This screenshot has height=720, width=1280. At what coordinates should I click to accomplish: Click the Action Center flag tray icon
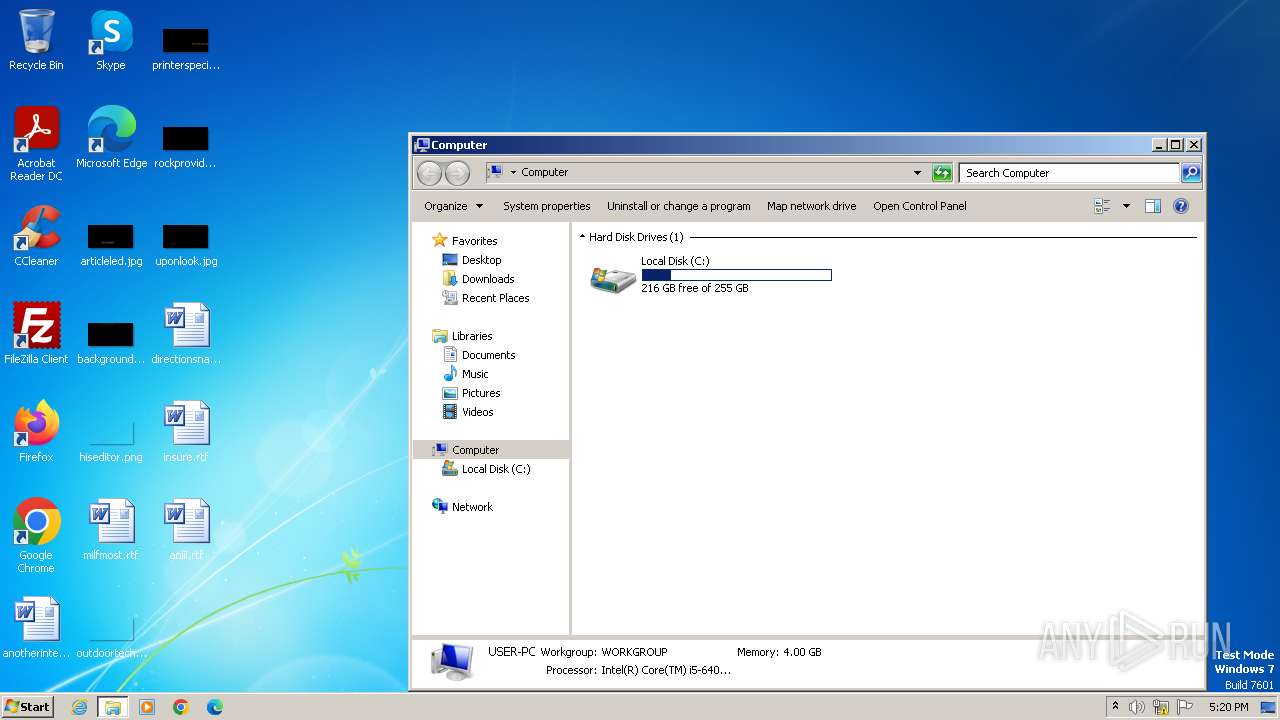pyautogui.click(x=1186, y=707)
